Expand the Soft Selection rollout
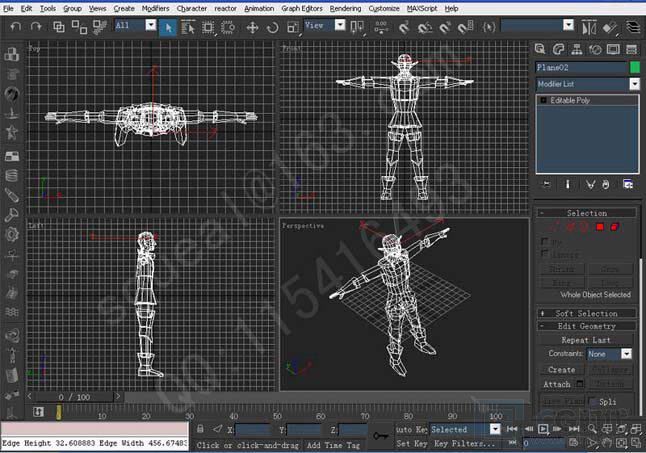 [587, 313]
